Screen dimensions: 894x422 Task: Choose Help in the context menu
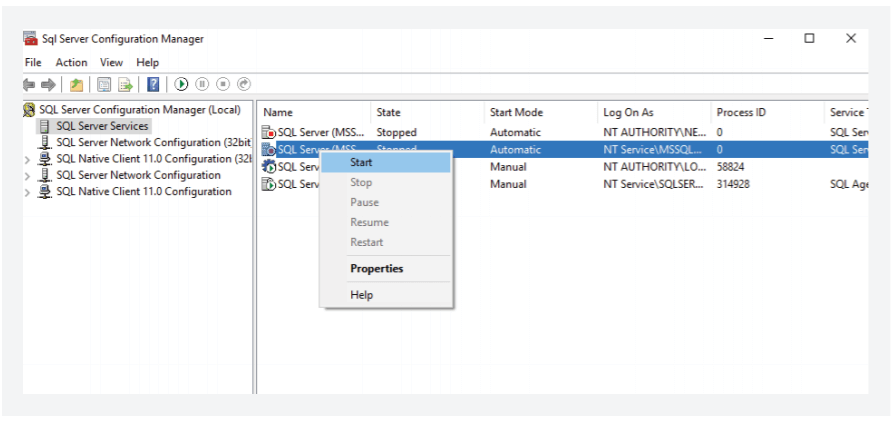pyautogui.click(x=386, y=295)
